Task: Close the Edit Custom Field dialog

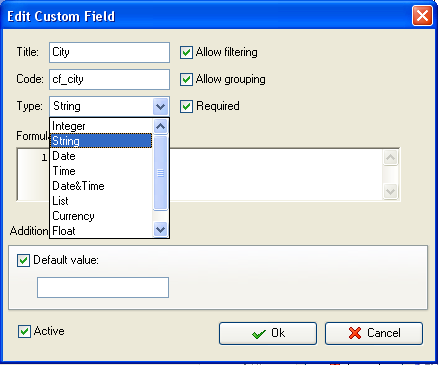Action: tap(422, 16)
